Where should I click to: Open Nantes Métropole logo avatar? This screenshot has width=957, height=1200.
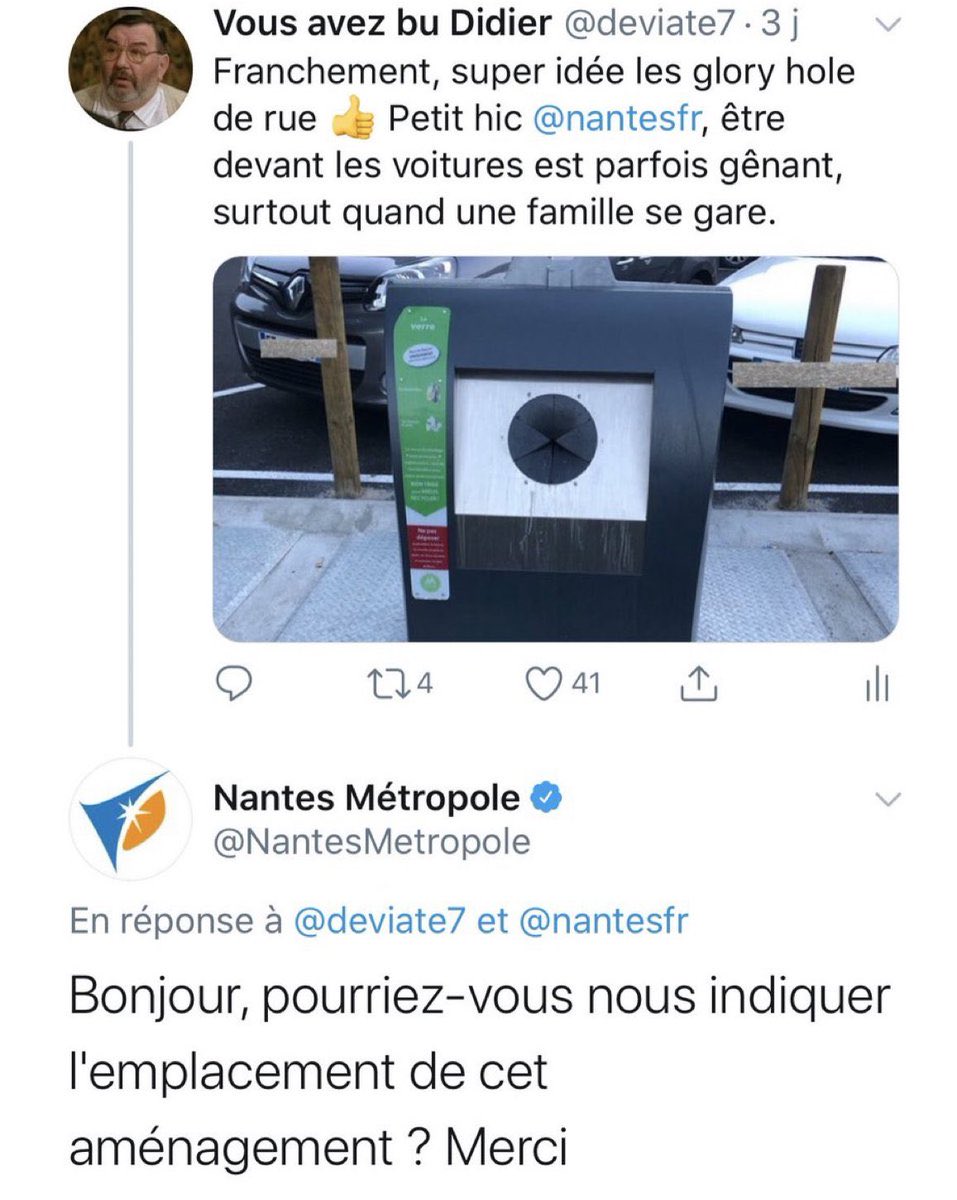click(130, 820)
